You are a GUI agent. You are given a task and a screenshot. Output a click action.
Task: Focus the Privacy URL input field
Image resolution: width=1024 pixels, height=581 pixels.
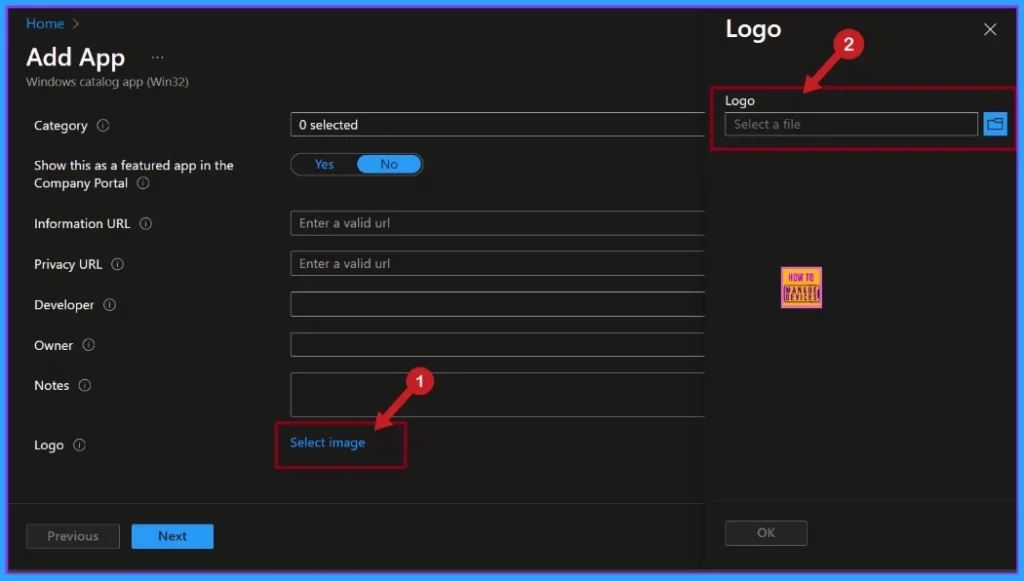coord(498,264)
